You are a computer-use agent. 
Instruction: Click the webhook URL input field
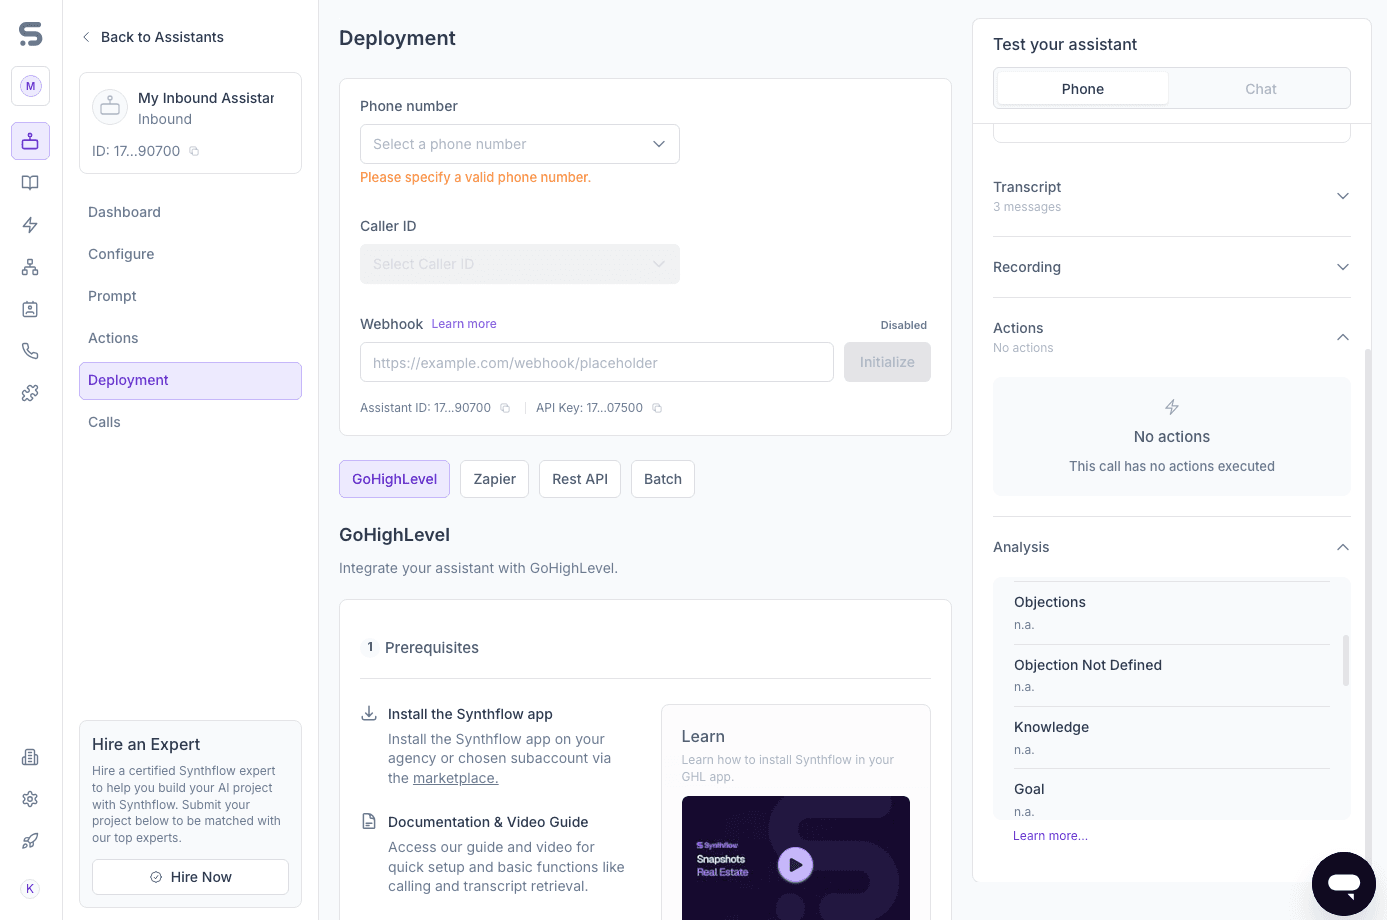pos(596,362)
